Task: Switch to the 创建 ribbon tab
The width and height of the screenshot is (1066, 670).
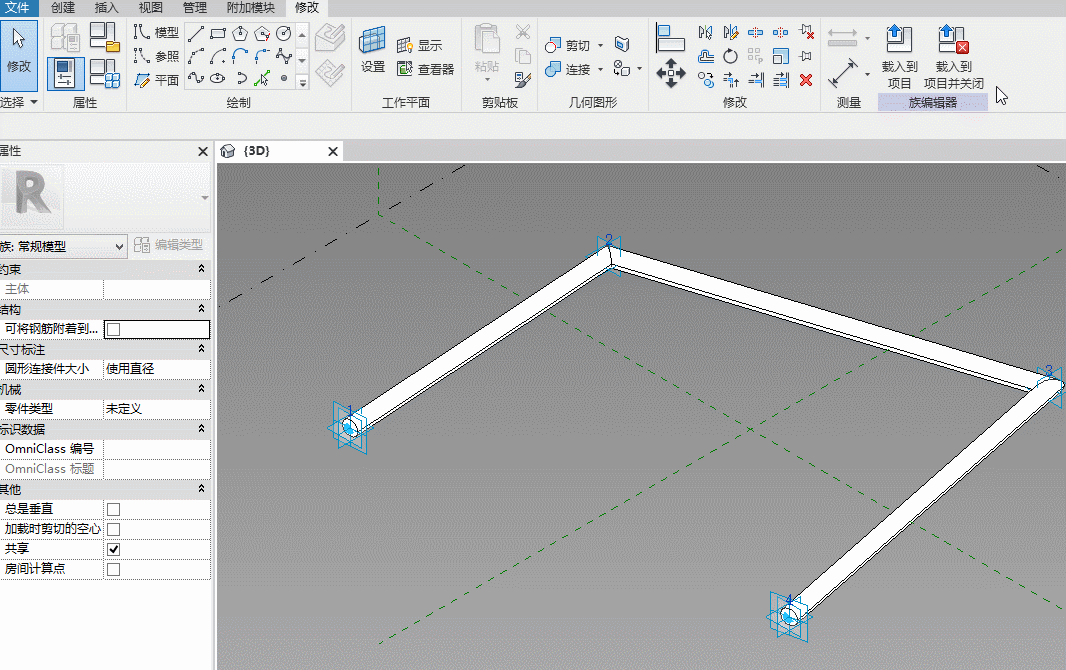Action: click(x=63, y=7)
